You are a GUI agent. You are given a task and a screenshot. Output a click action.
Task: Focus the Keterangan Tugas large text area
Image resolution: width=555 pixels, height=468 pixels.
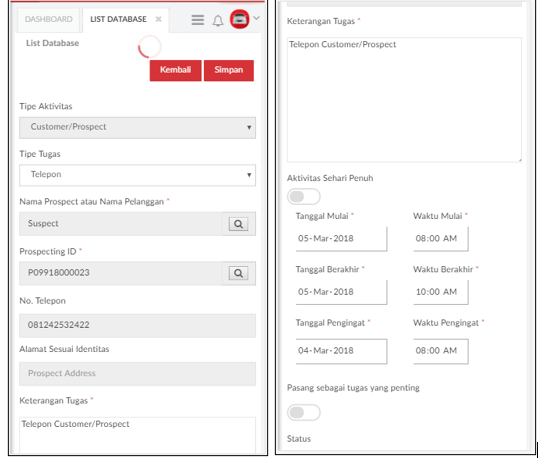404,100
